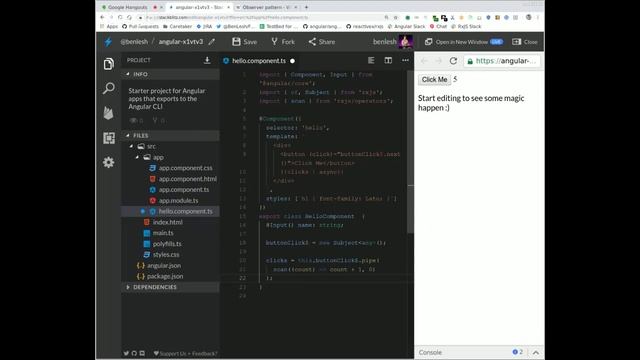Open app.component.html file

pyautogui.click(x=183, y=179)
